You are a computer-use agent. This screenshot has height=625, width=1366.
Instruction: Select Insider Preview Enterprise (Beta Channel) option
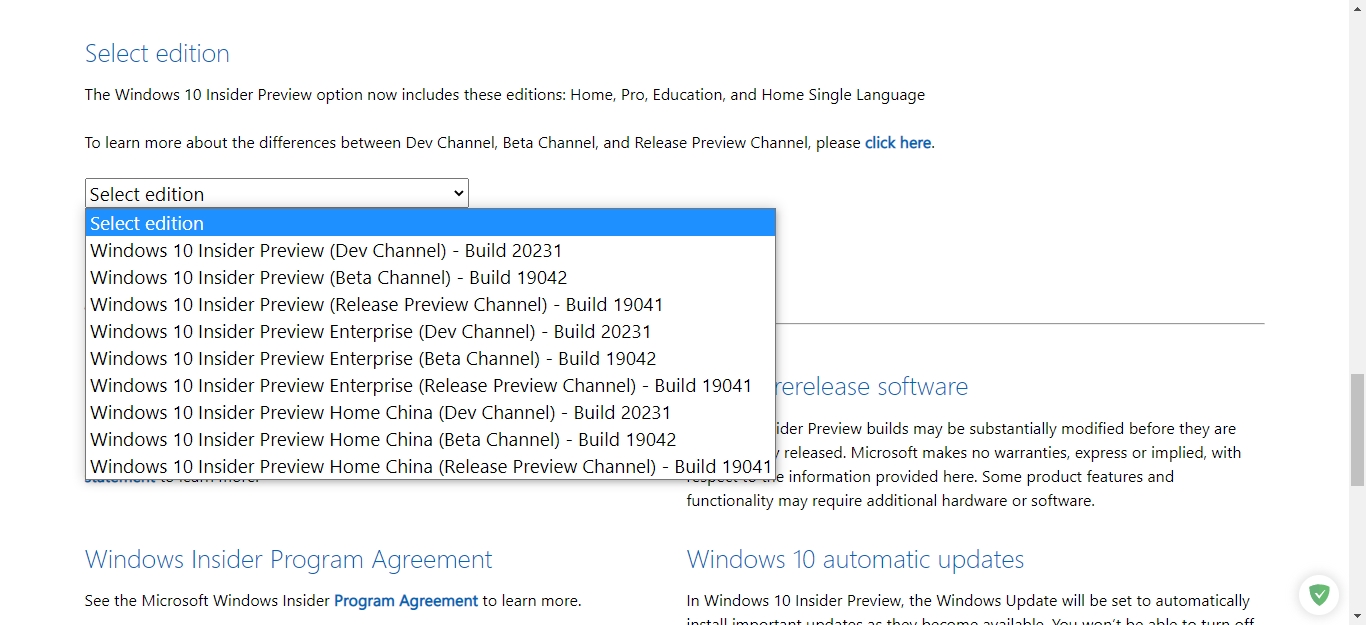pos(430,358)
